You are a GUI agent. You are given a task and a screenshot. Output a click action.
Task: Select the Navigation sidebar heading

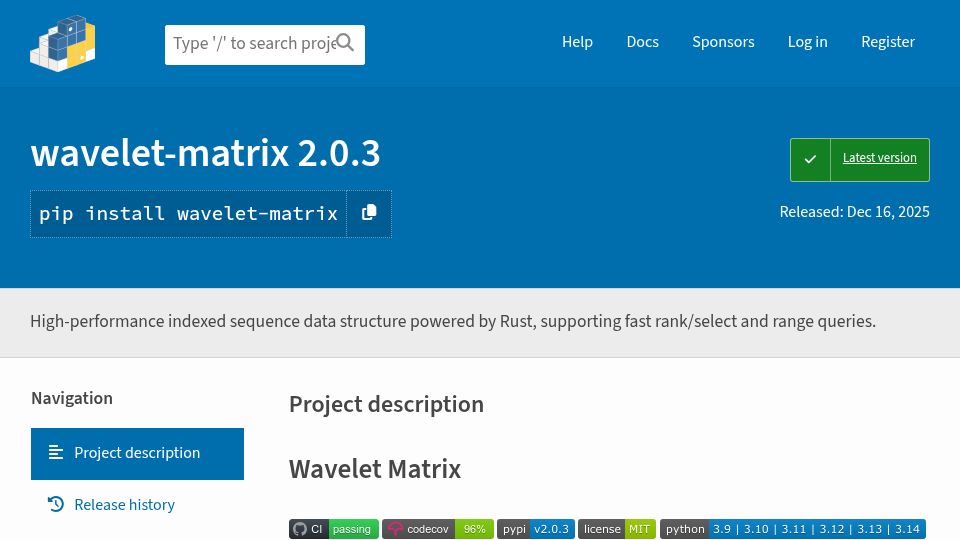pyautogui.click(x=72, y=398)
